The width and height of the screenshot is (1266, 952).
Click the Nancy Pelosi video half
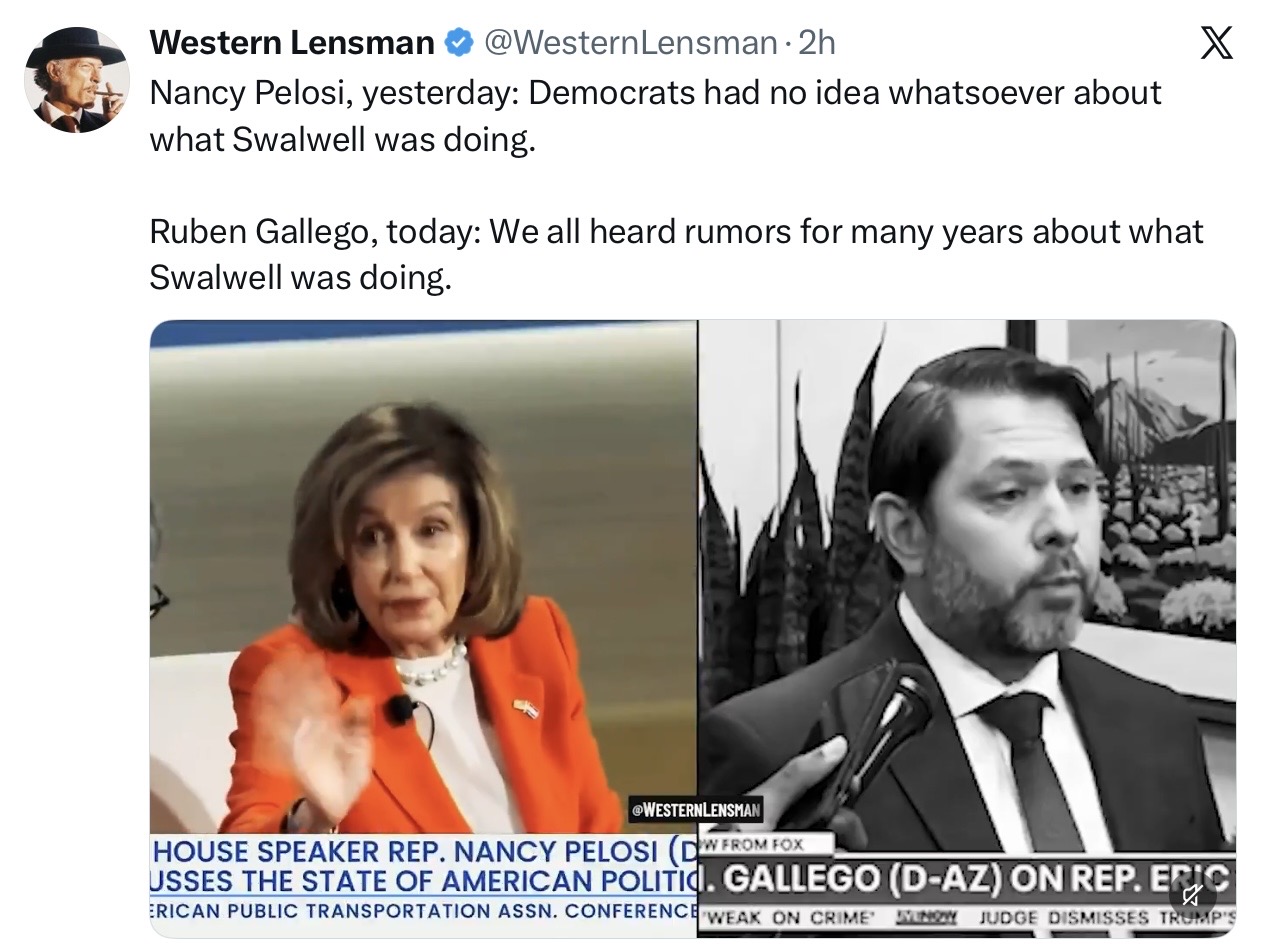(423, 628)
